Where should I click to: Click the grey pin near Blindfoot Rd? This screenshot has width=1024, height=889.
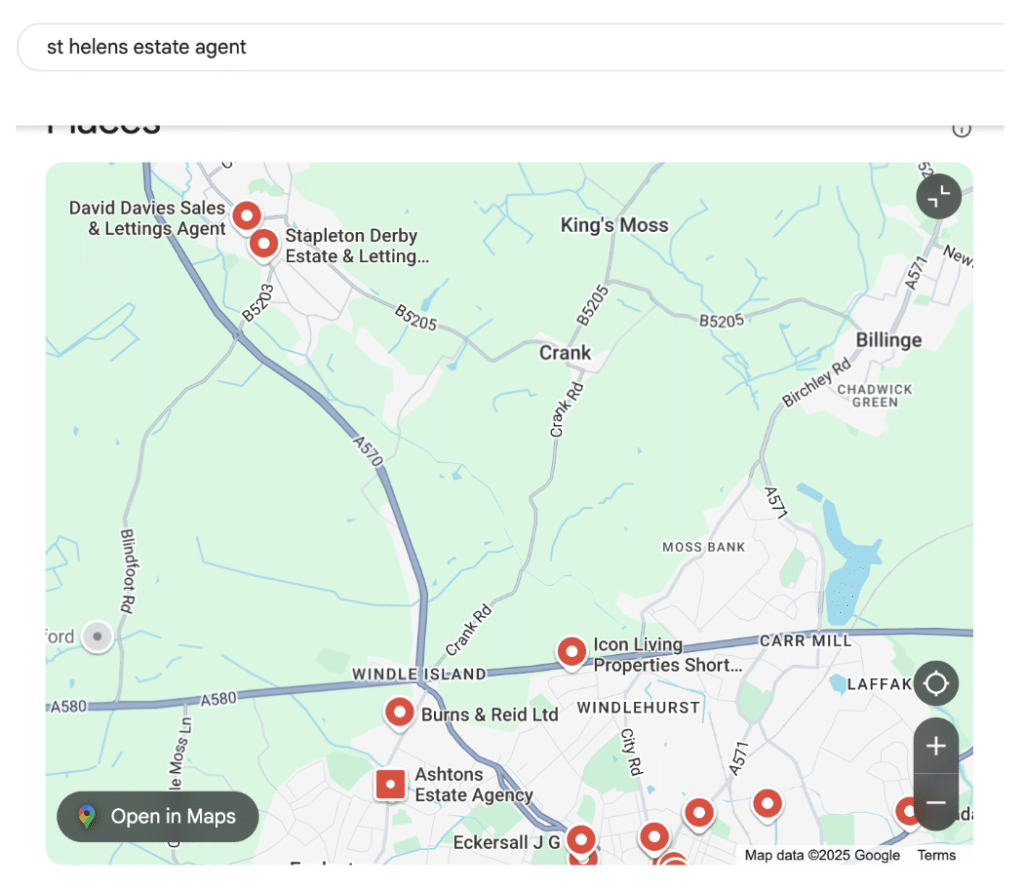[97, 636]
